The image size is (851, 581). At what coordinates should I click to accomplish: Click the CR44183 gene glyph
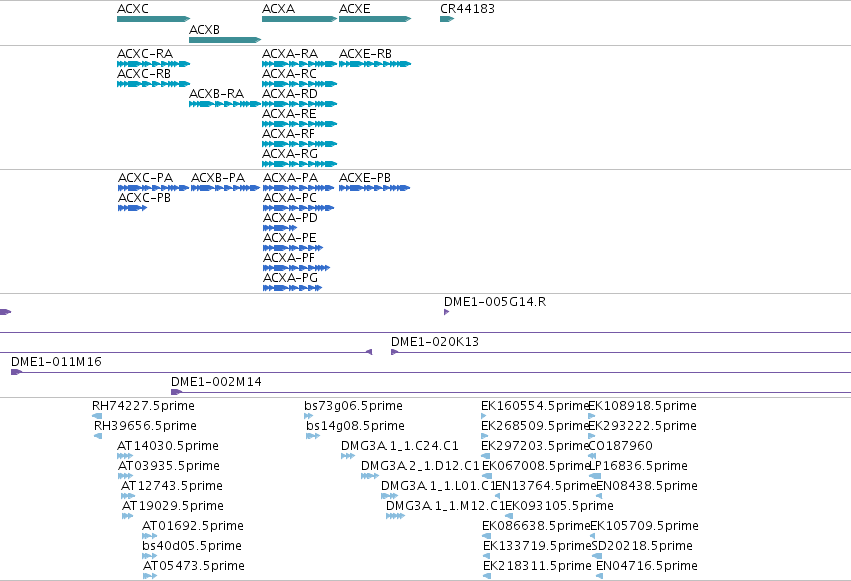pos(447,19)
